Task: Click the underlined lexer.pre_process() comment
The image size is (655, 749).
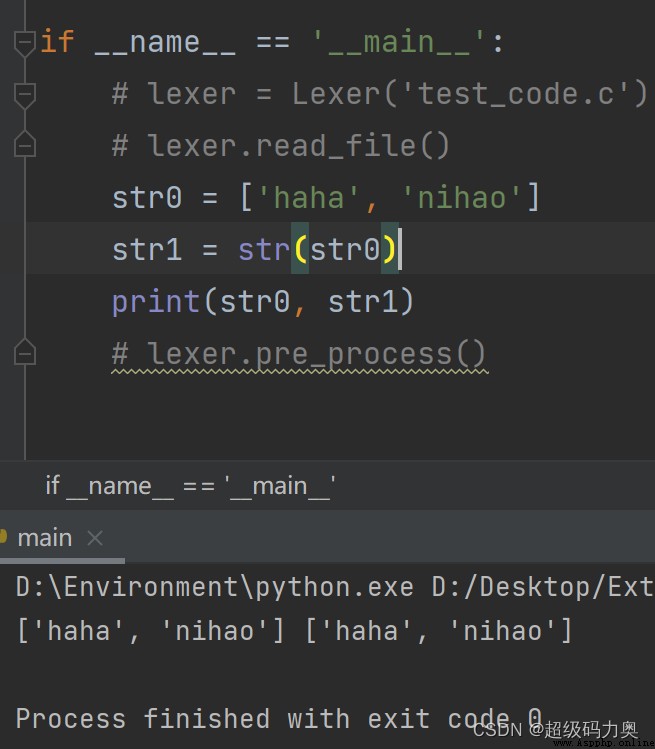Action: point(299,354)
